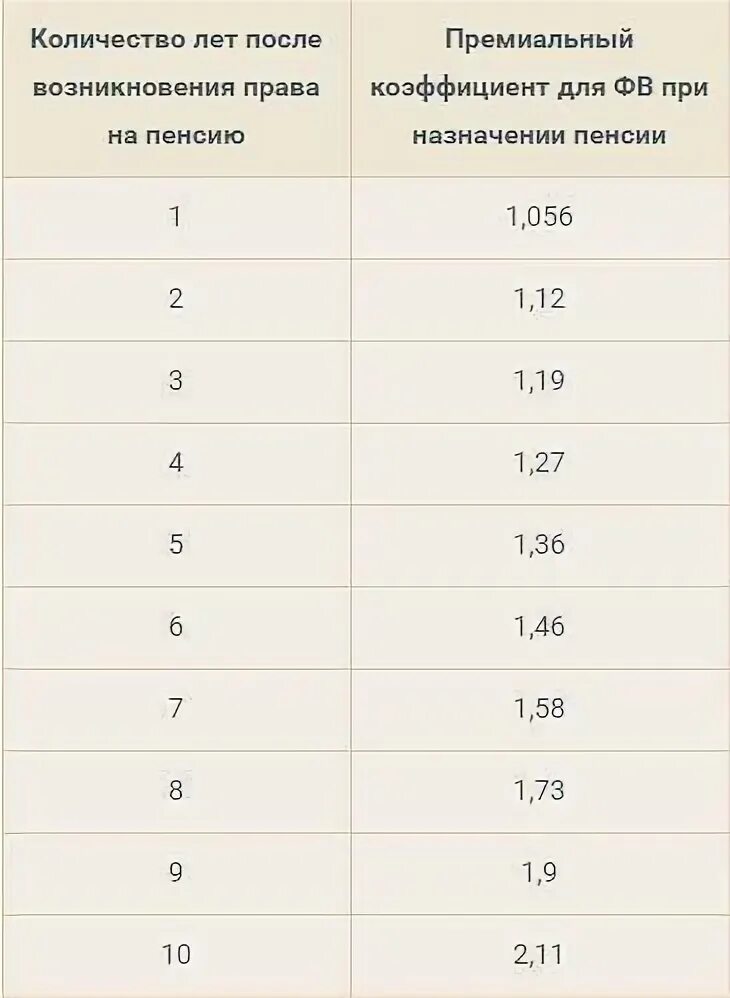Click the premium coefficient column header
Screen dimensions: 730x998
(x=540, y=88)
